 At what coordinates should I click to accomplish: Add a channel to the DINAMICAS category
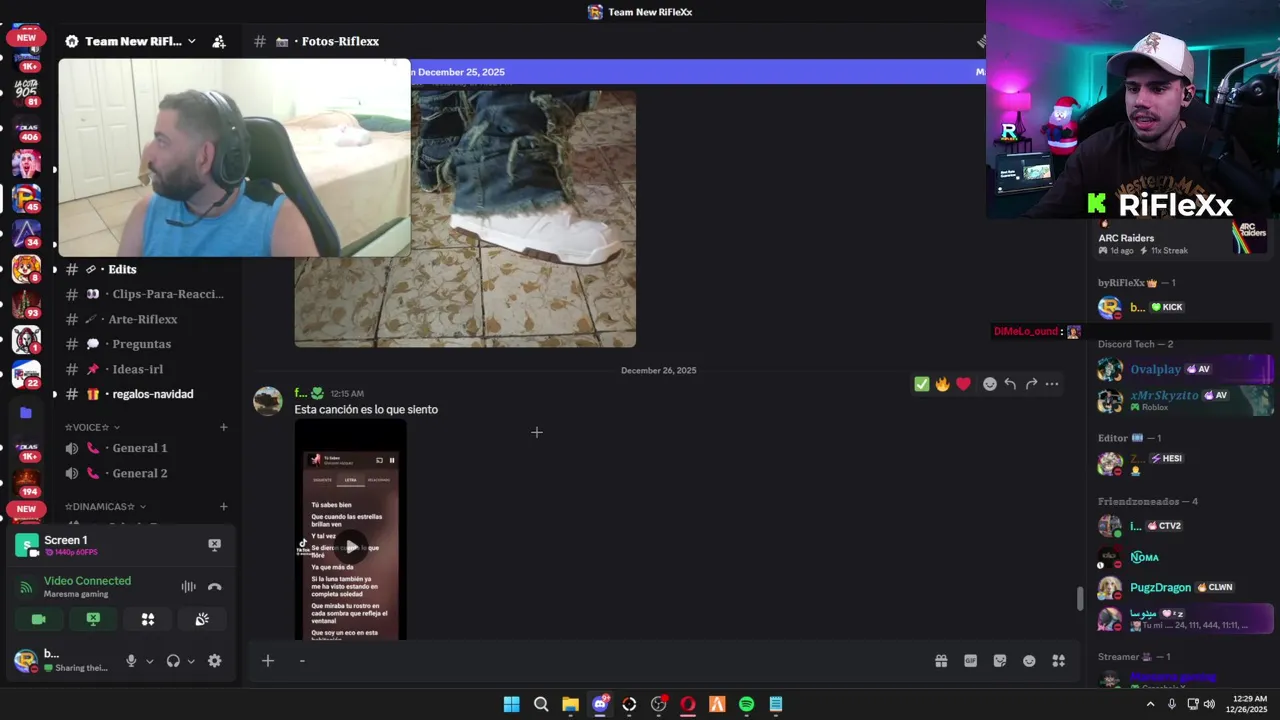coord(223,507)
